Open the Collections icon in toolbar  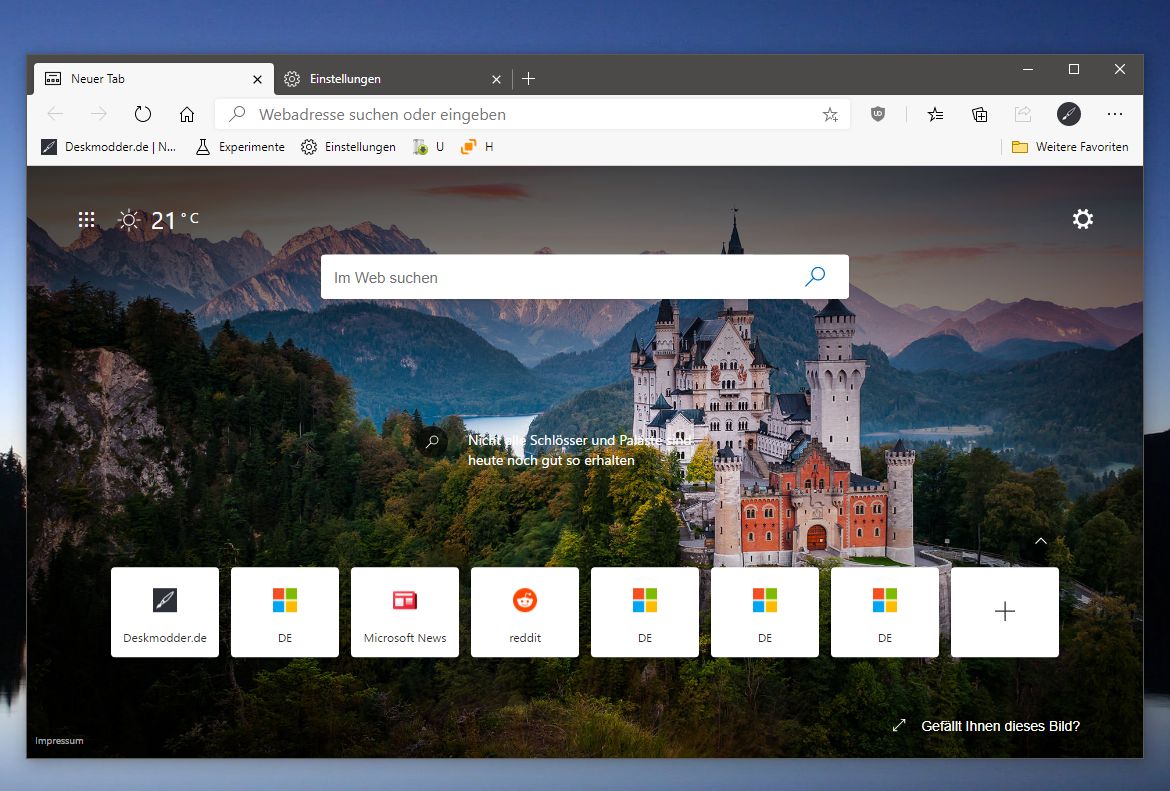point(980,114)
